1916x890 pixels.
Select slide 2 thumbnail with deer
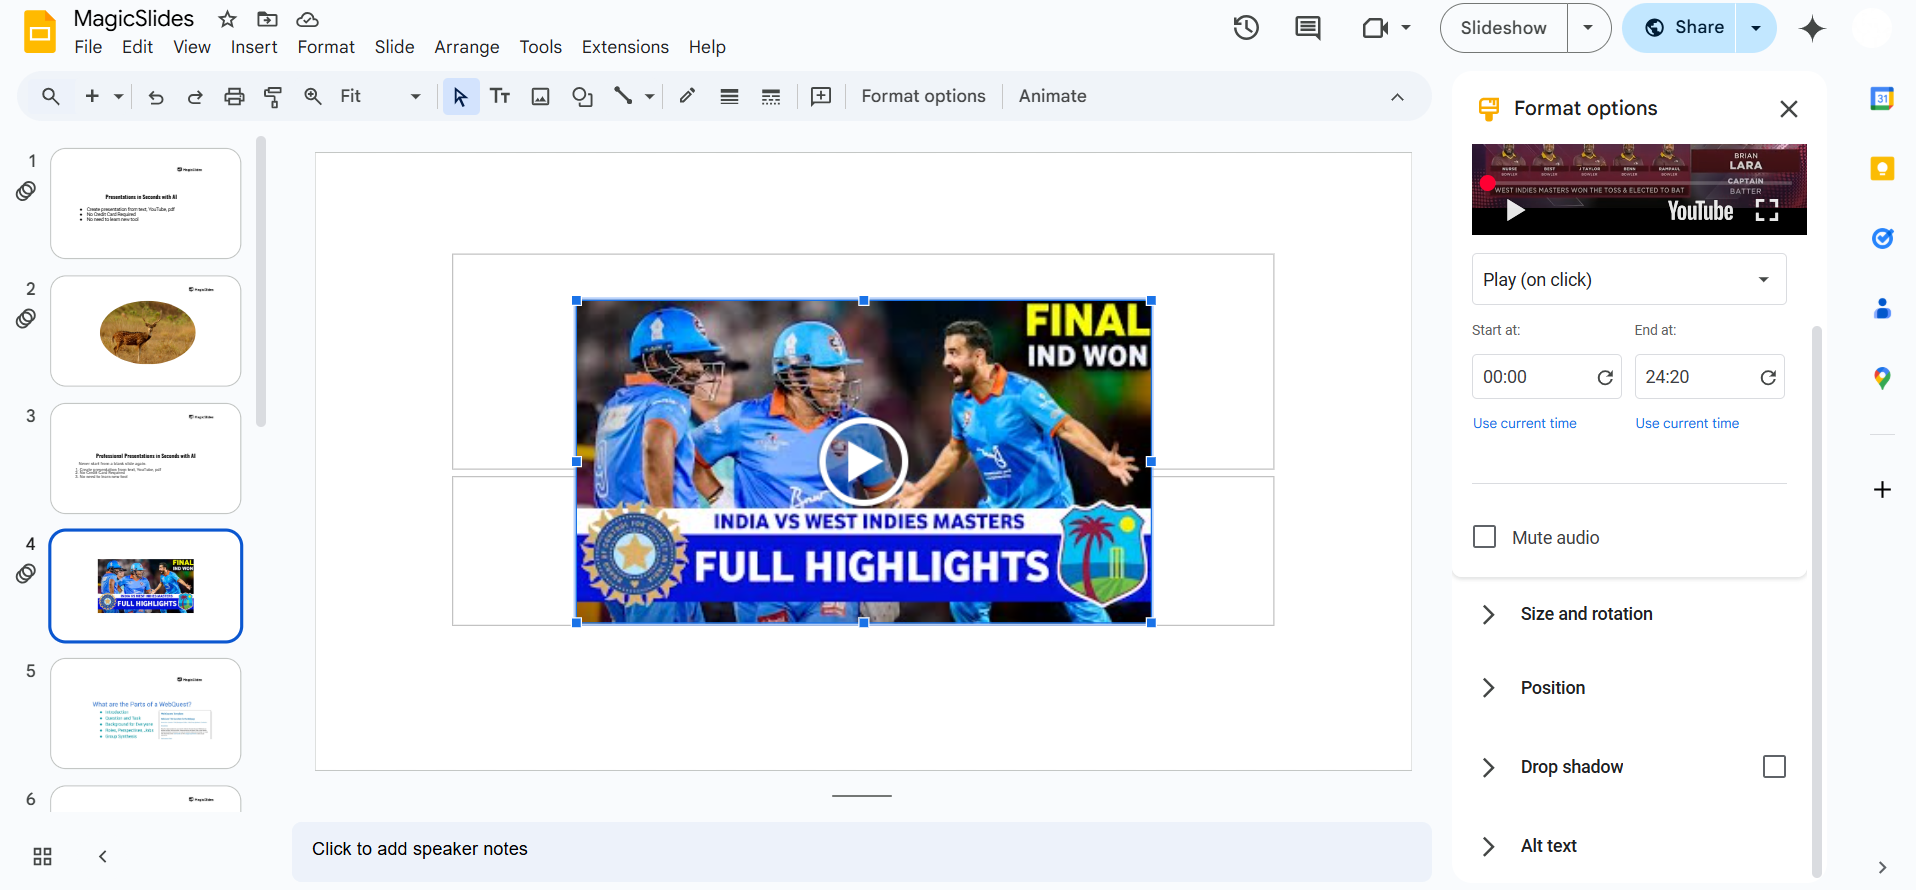coord(146,331)
